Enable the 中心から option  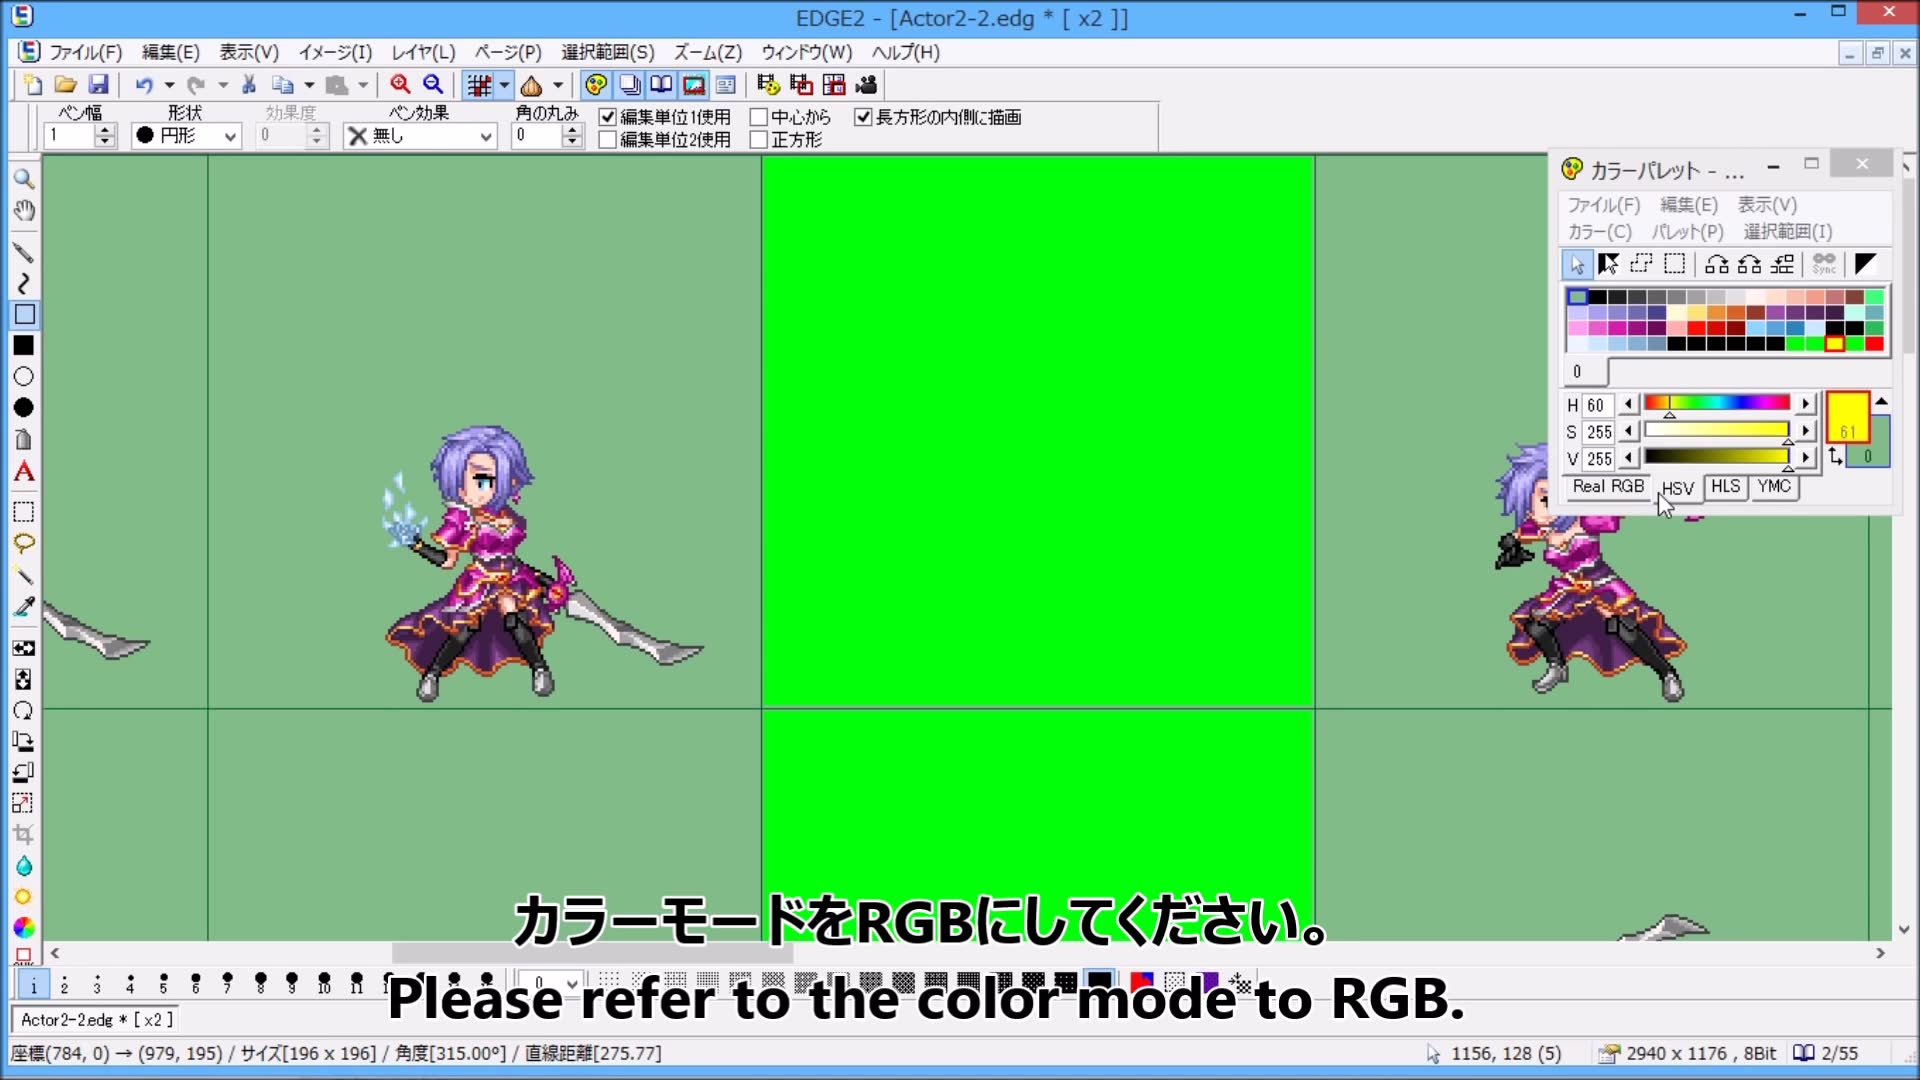[760, 117]
